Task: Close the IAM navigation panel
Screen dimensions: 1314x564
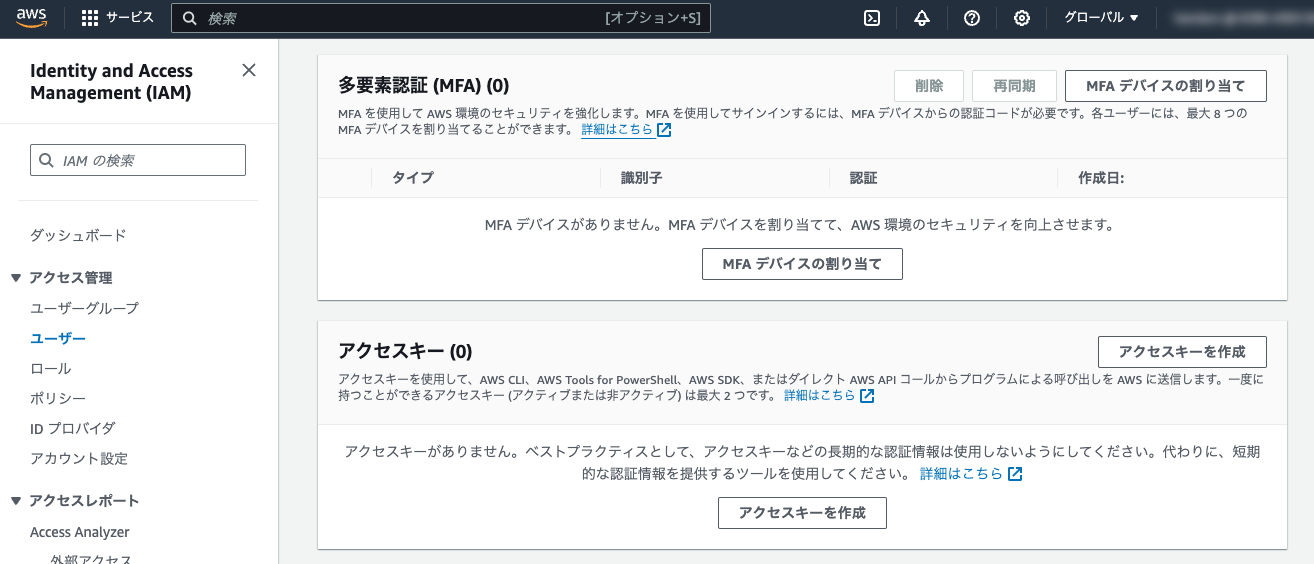Action: tap(249, 70)
